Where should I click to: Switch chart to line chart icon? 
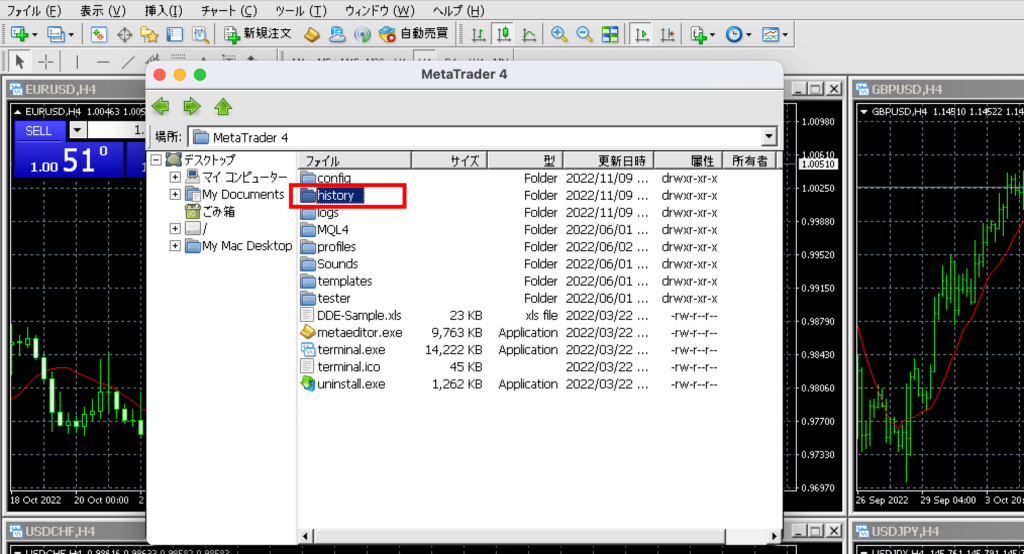pyautogui.click(x=529, y=34)
